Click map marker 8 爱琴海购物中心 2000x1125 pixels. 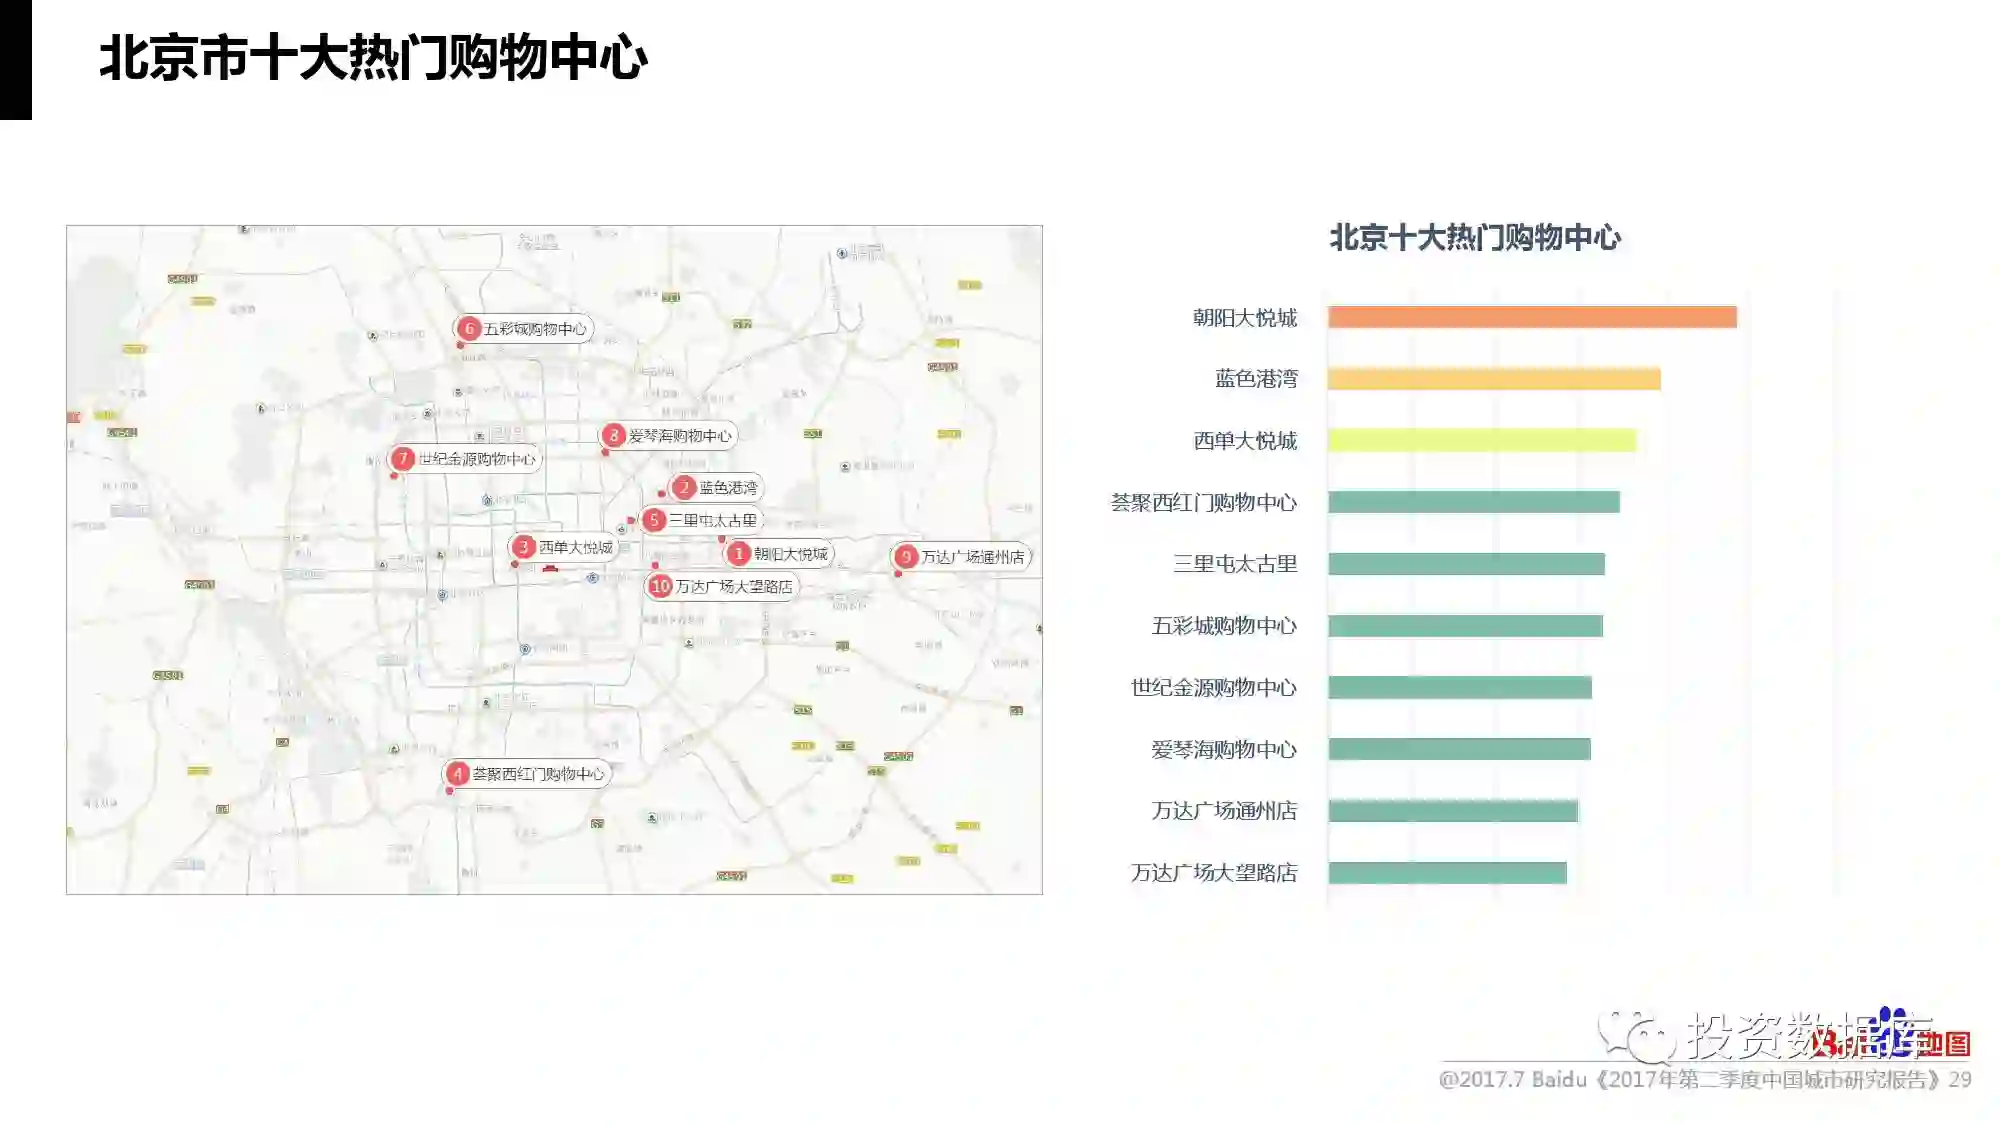pos(614,435)
